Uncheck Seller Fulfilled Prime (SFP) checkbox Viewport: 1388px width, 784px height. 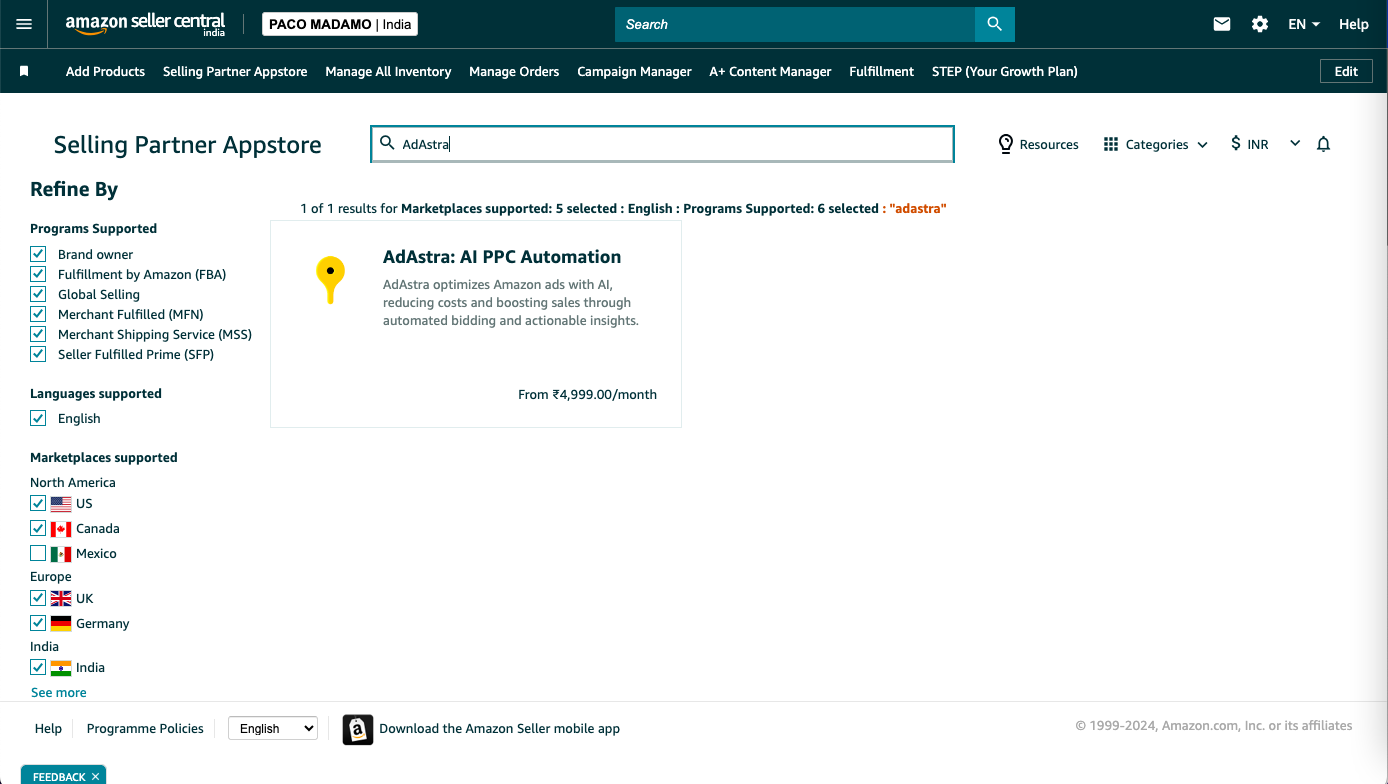click(38, 354)
